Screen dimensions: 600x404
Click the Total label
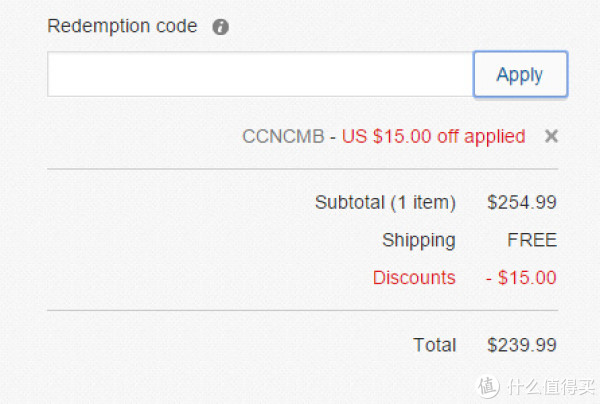pos(435,345)
